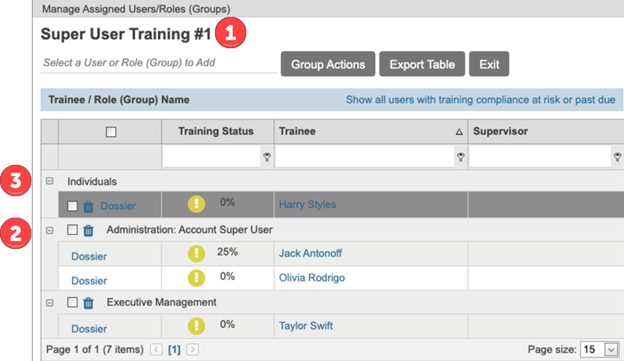624x361 pixels.
Task: Click warning status icon for Olivia Rodrigo
Action: (x=196, y=278)
